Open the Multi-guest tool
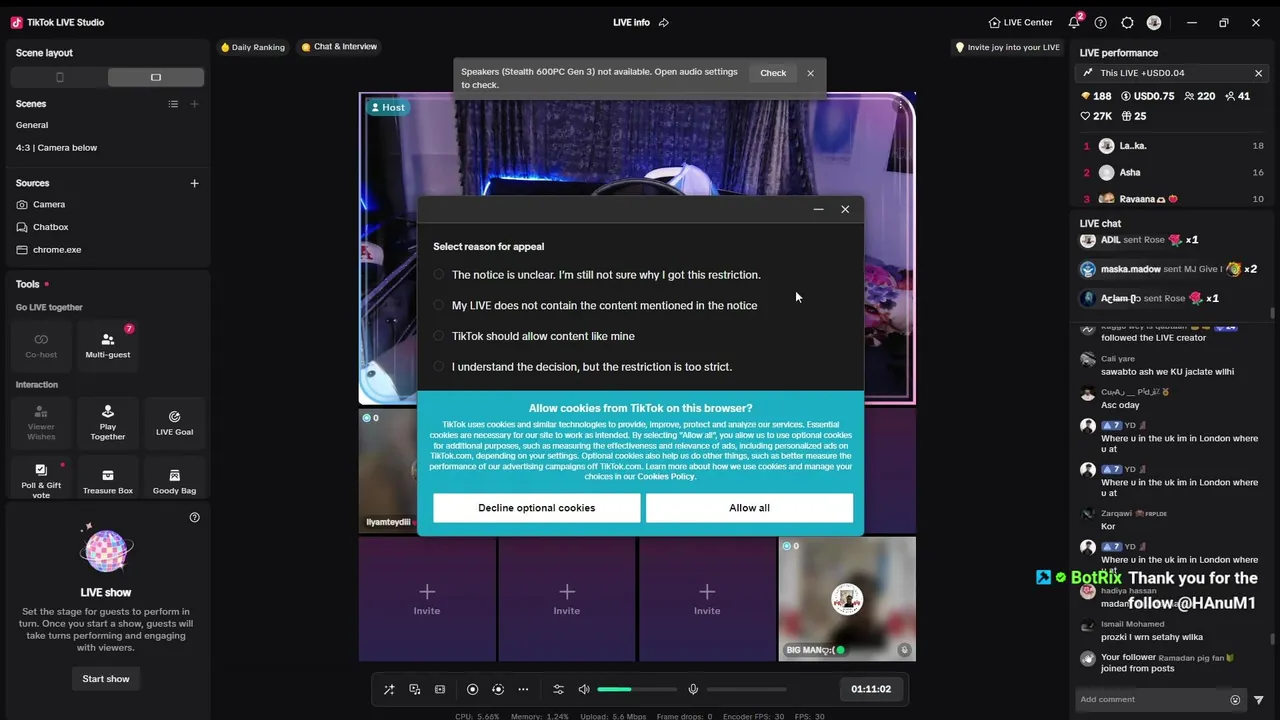Screen dimensions: 1280x720 coord(108,345)
